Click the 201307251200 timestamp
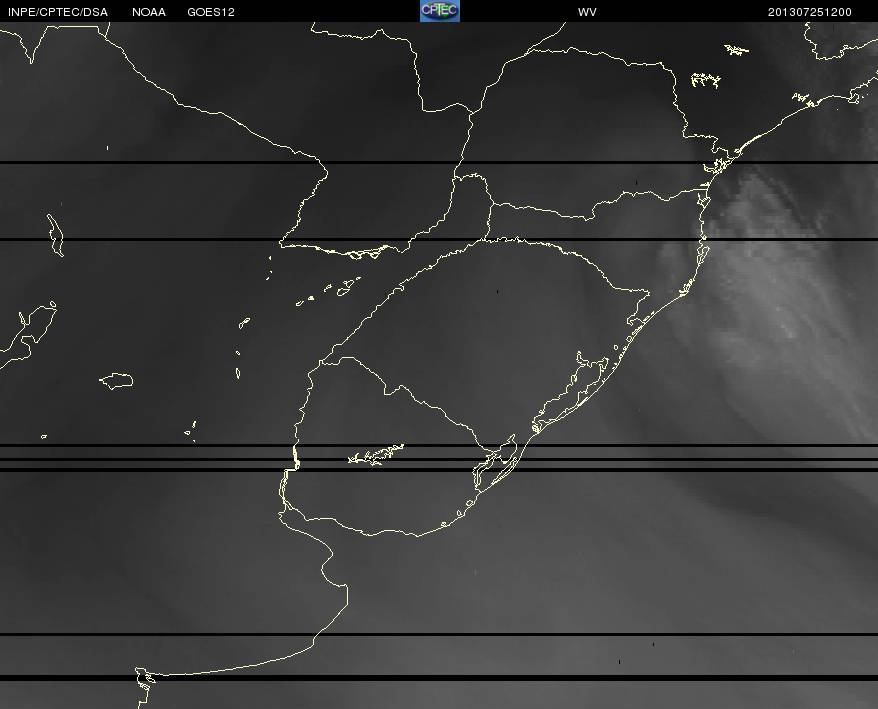Image resolution: width=878 pixels, height=709 pixels. (810, 12)
